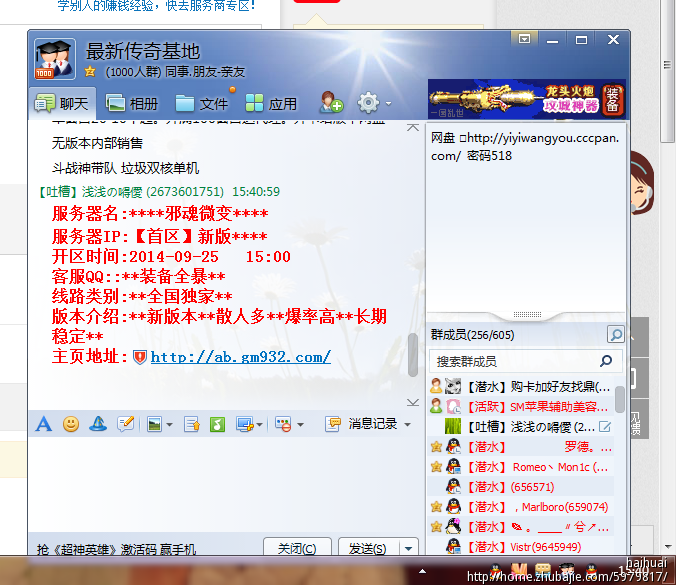
Task: Switch to the 聊天 tab
Action: click(x=63, y=103)
